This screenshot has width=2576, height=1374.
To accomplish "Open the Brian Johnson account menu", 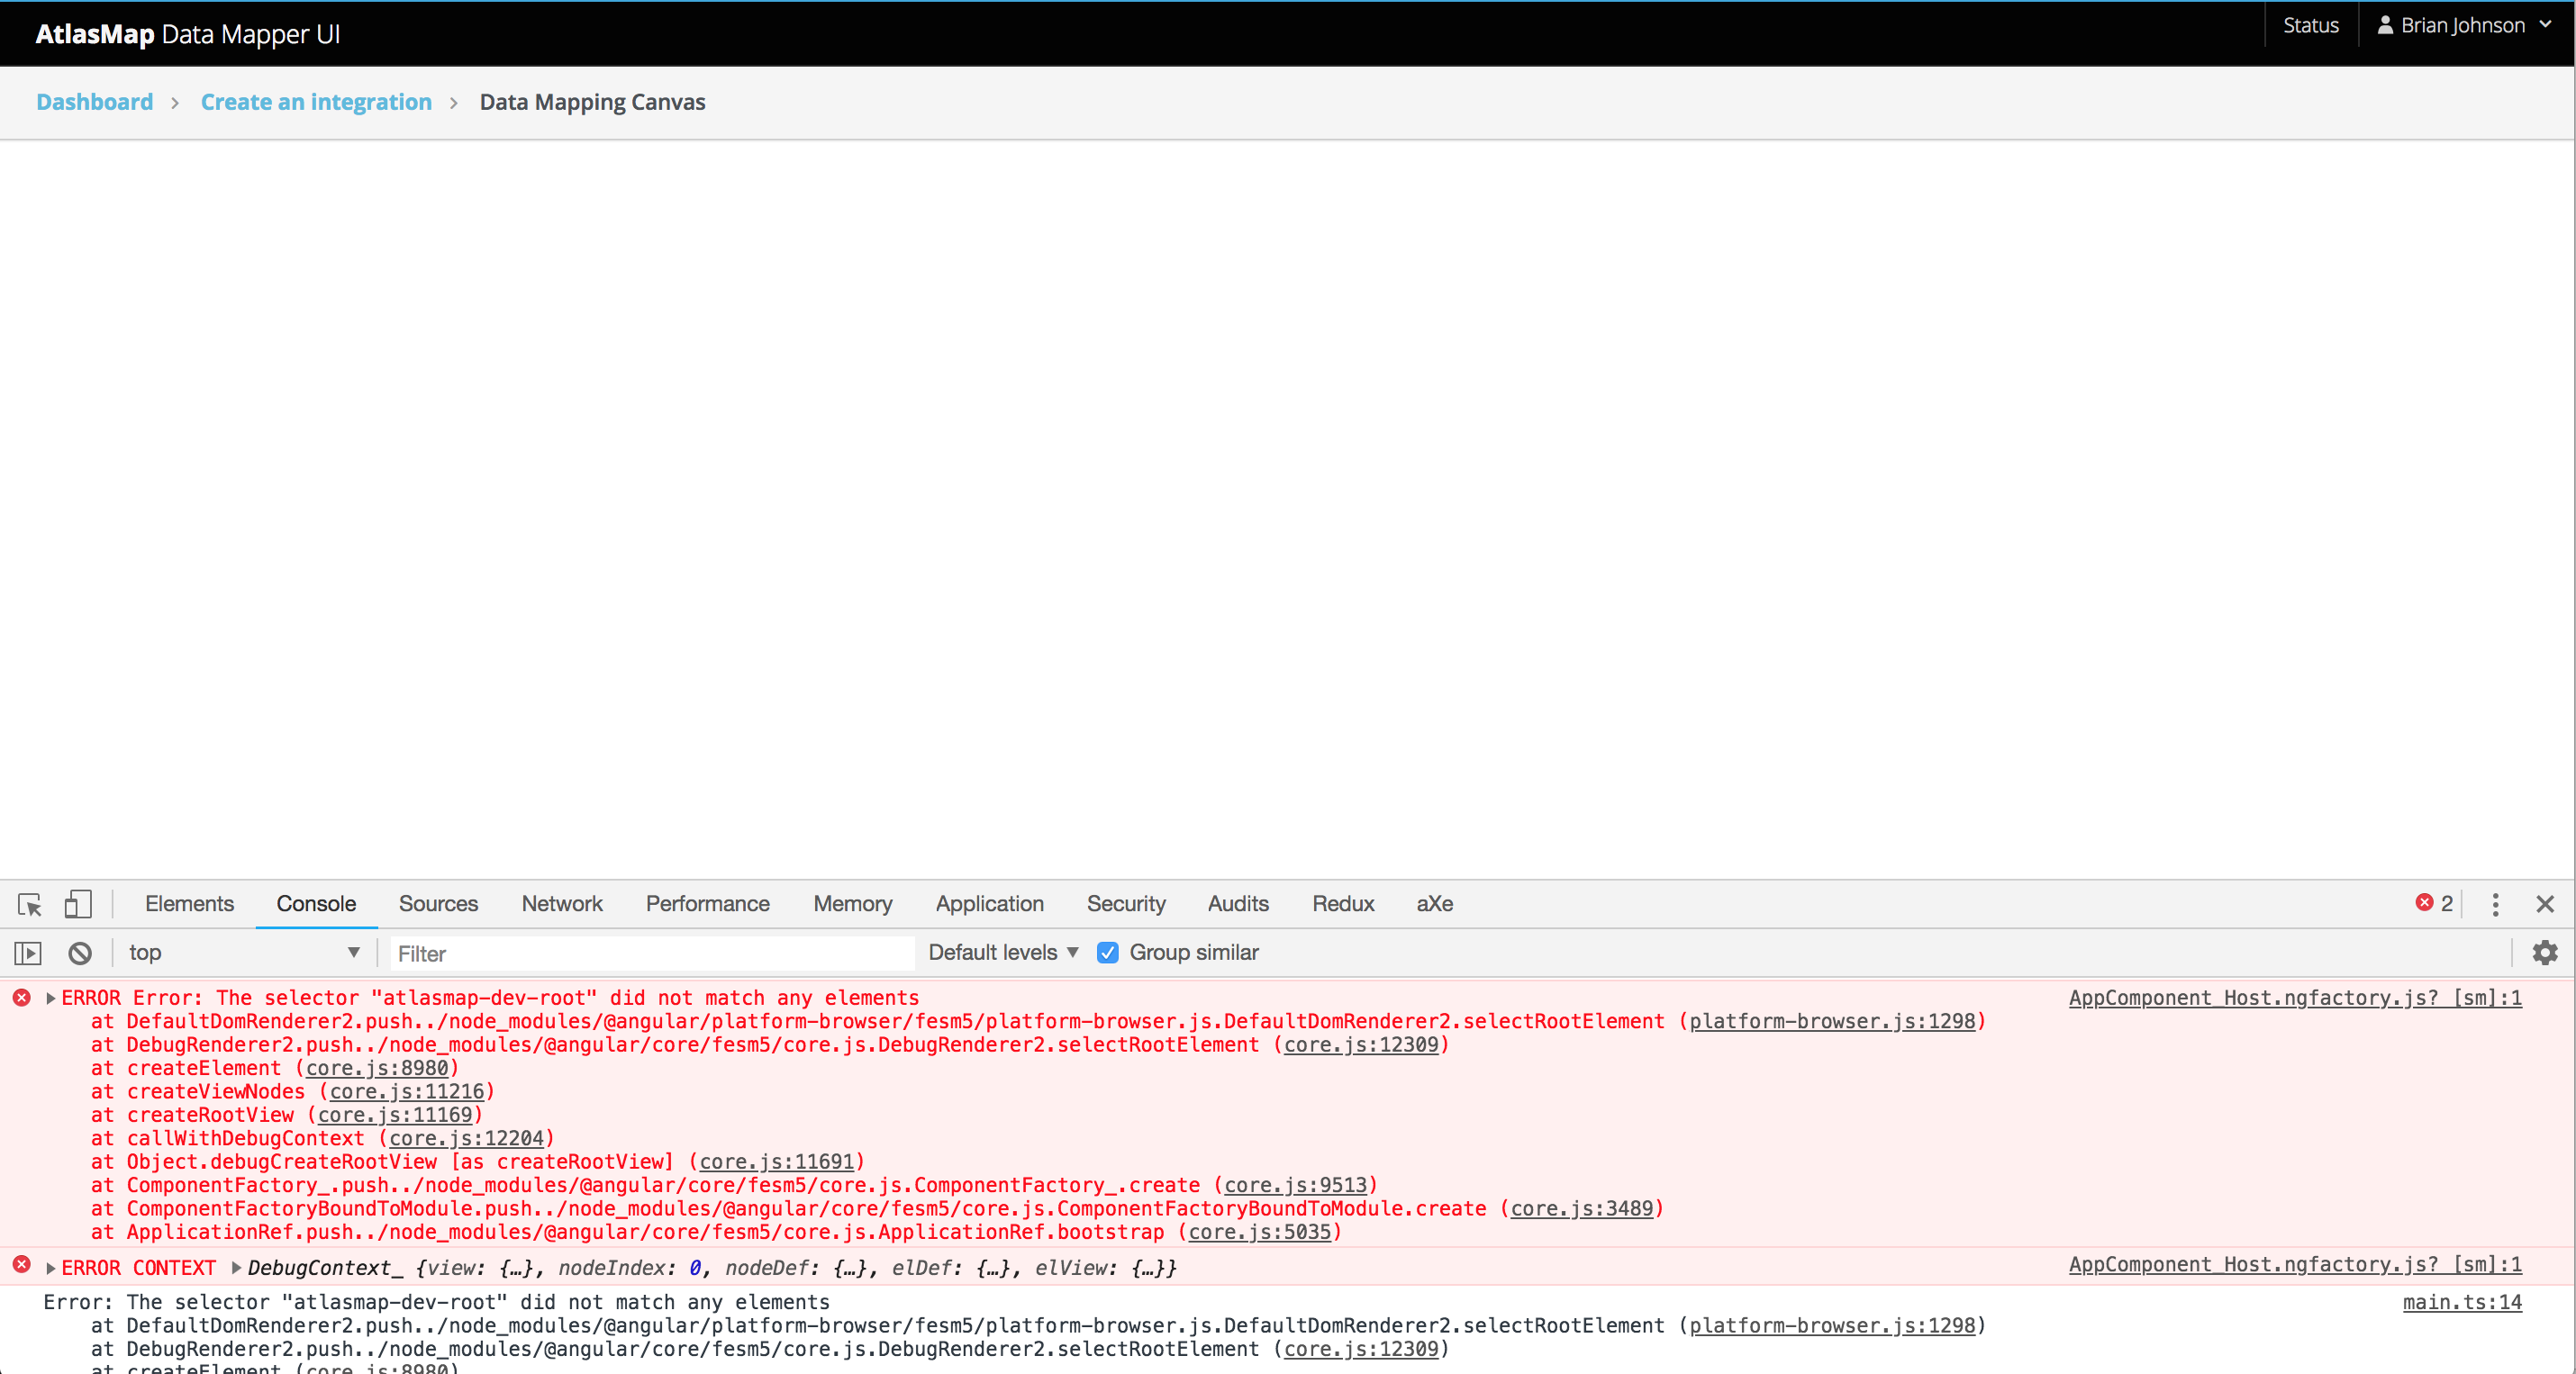I will [x=2464, y=25].
